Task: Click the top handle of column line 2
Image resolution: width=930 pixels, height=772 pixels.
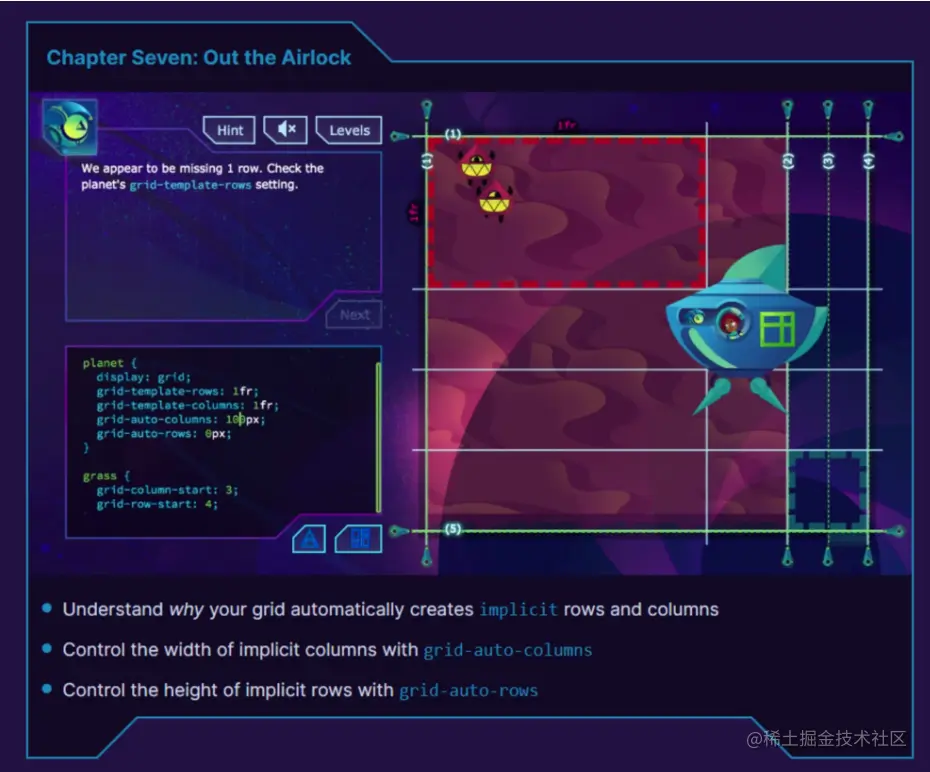Action: click(788, 110)
